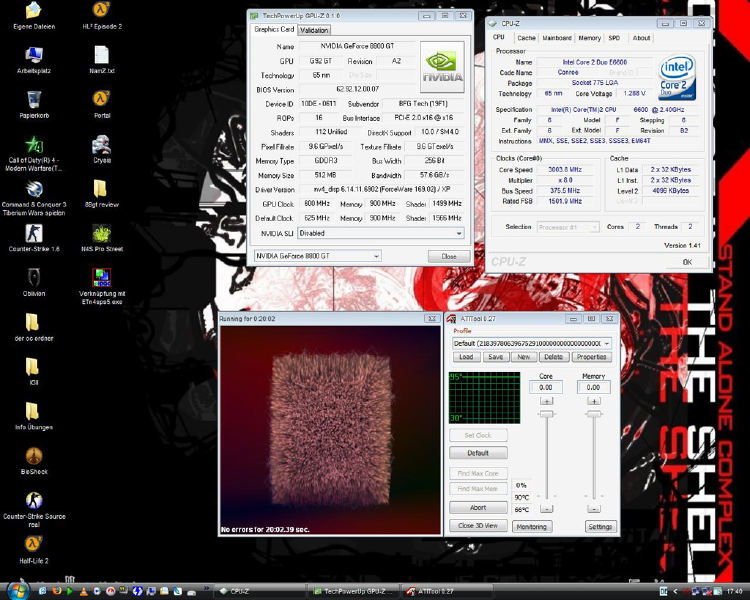
Task: Increase Memory clock with plus button
Action: 594,401
